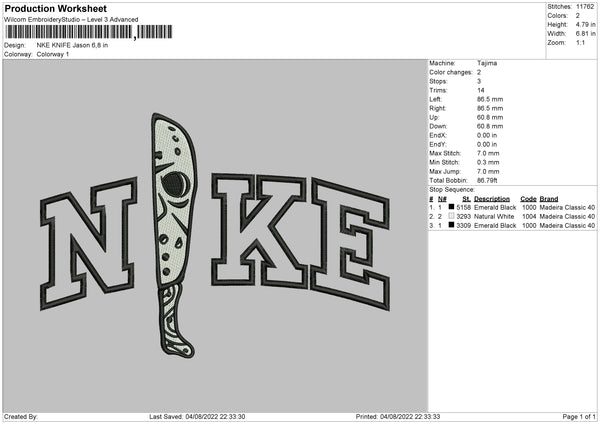Click the 'Created By:' footer label
The image size is (600, 424).
click(x=21, y=417)
